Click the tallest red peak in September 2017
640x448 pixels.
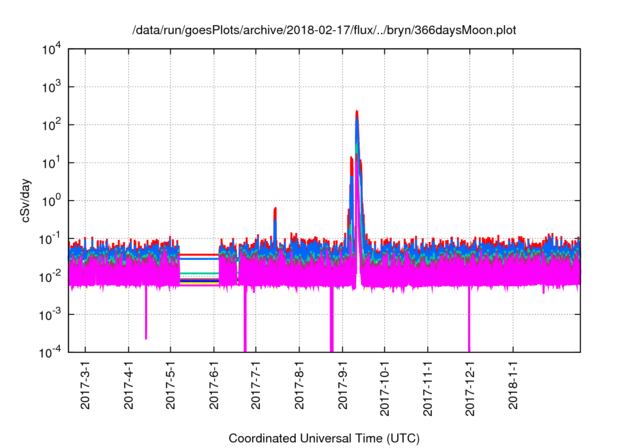357,113
